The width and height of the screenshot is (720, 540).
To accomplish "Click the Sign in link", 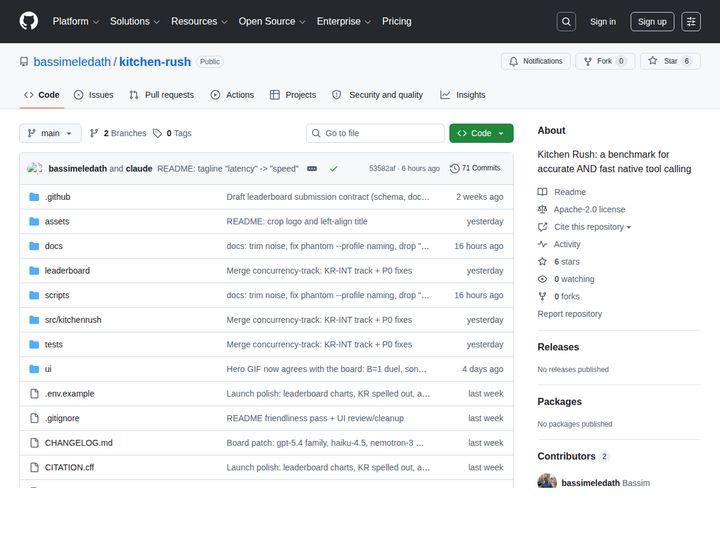I will tap(603, 22).
